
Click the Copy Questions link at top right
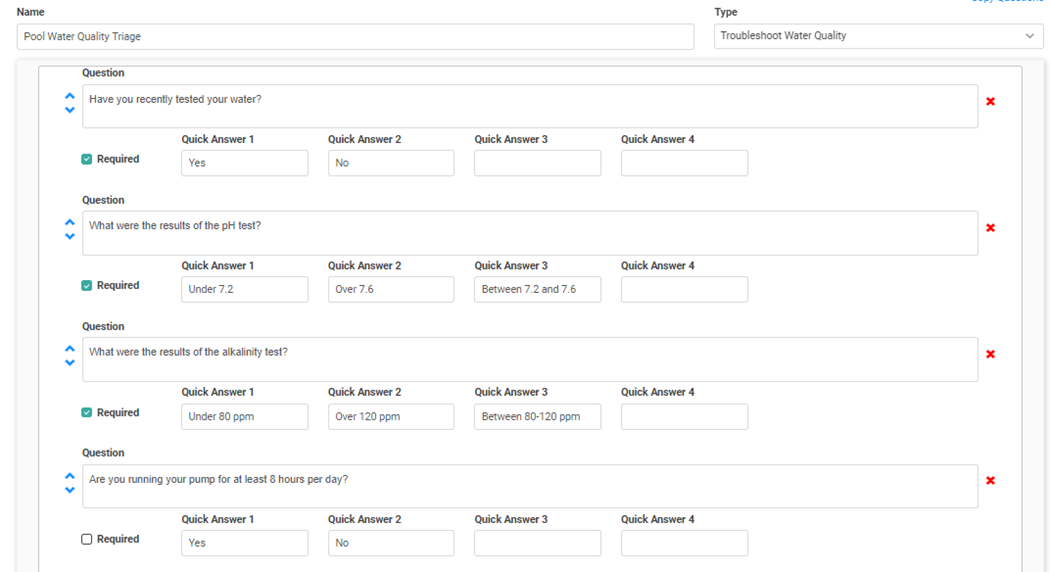coord(1008,2)
